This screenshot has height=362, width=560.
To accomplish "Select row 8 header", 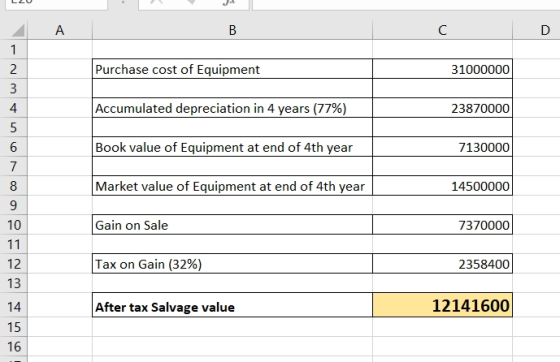I will 13,186.
